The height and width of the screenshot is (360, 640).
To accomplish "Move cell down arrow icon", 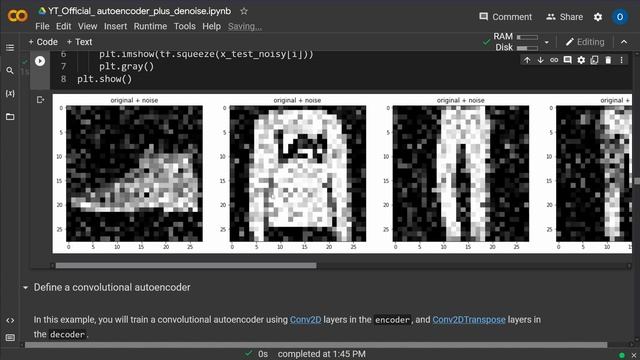I will click(x=540, y=60).
